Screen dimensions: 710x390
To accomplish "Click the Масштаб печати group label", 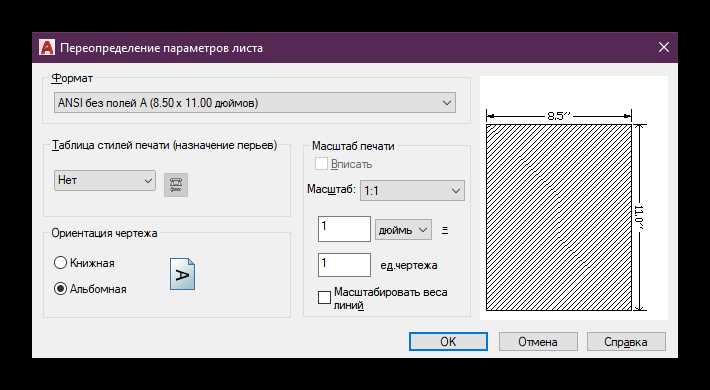I will (x=353, y=146).
